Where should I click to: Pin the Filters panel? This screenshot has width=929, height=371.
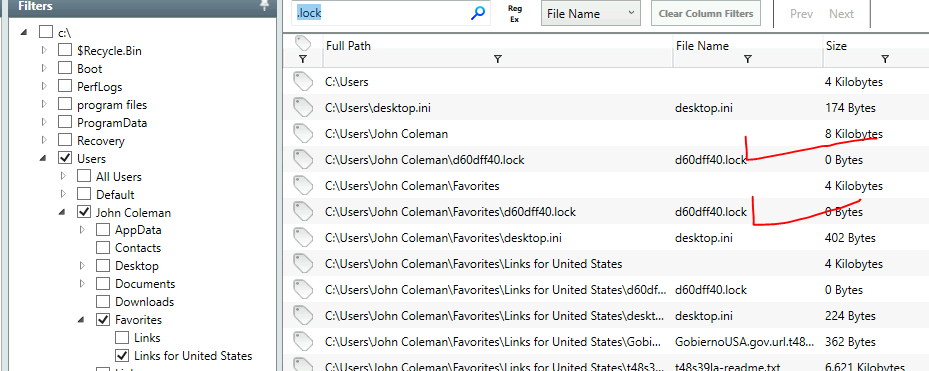coord(264,6)
